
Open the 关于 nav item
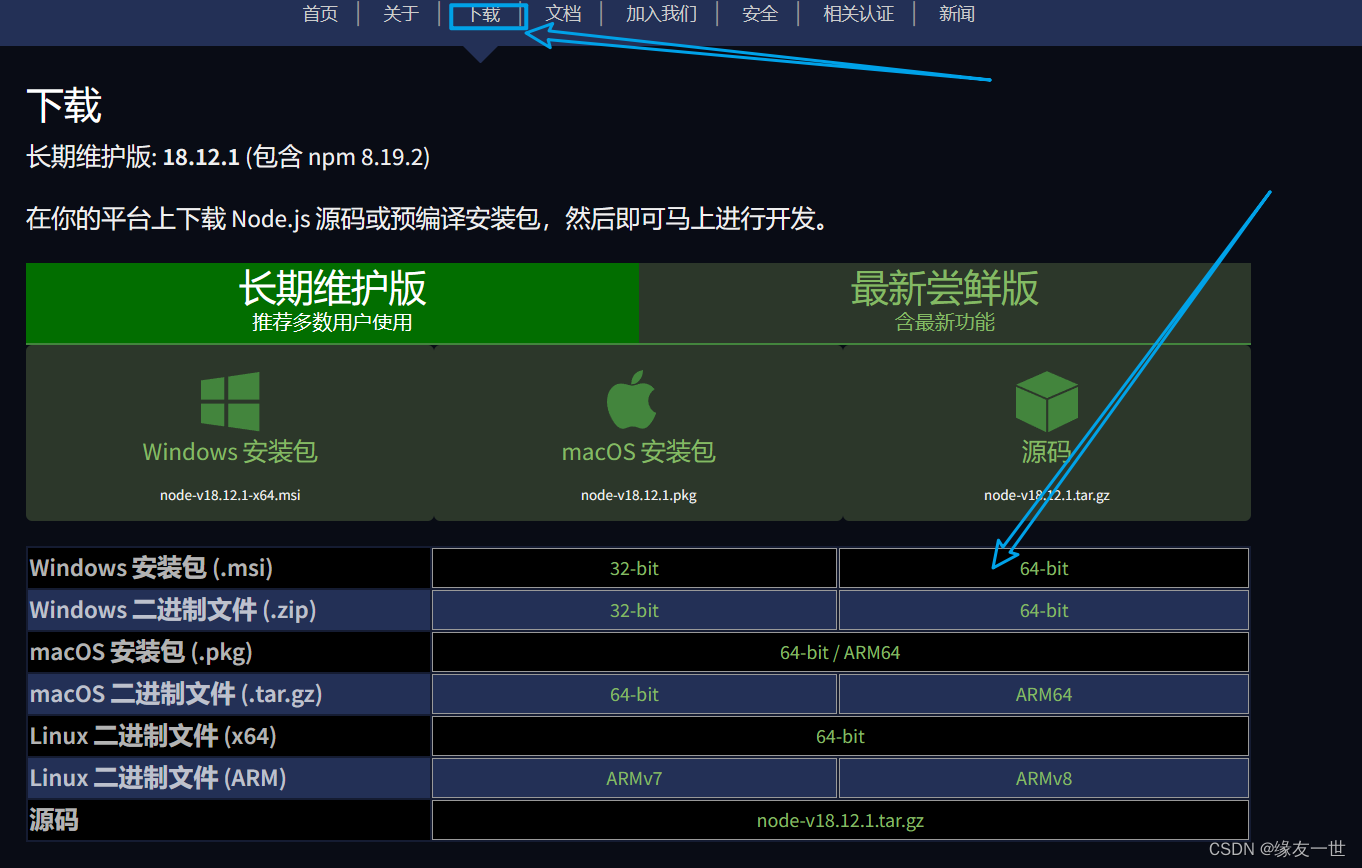[x=400, y=14]
